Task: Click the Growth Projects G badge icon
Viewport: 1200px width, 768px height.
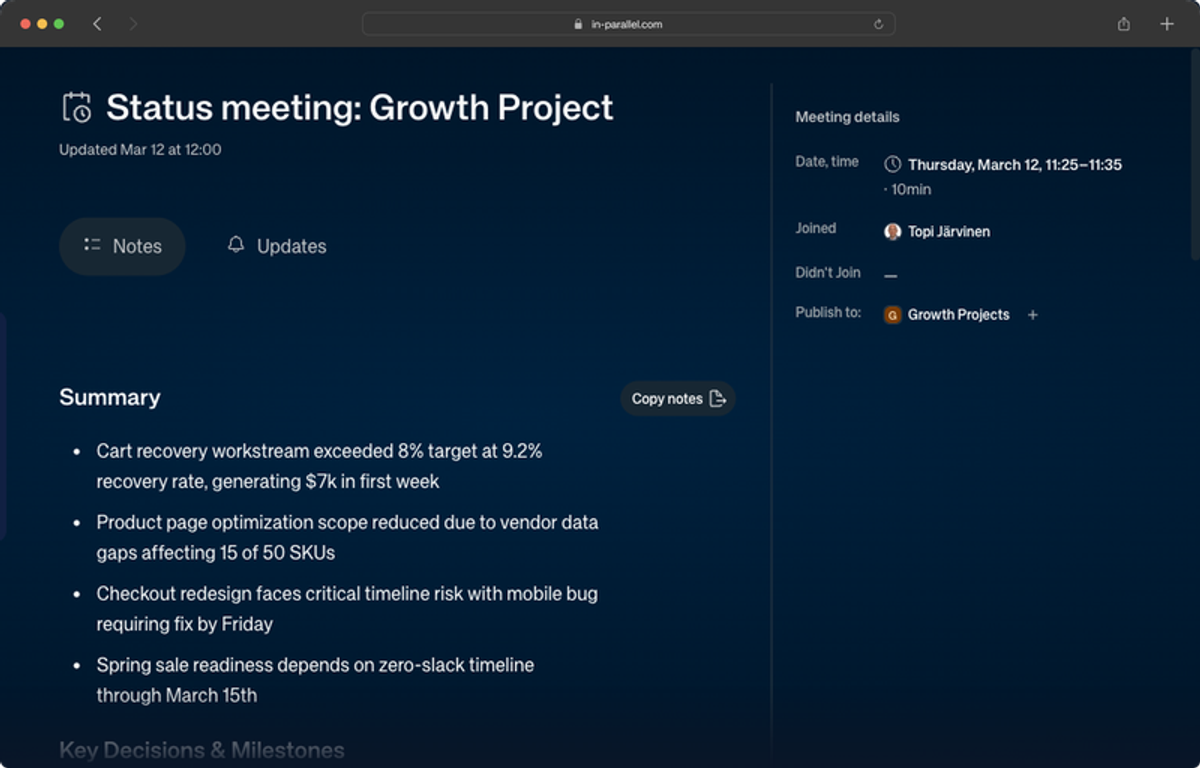Action: tap(893, 314)
